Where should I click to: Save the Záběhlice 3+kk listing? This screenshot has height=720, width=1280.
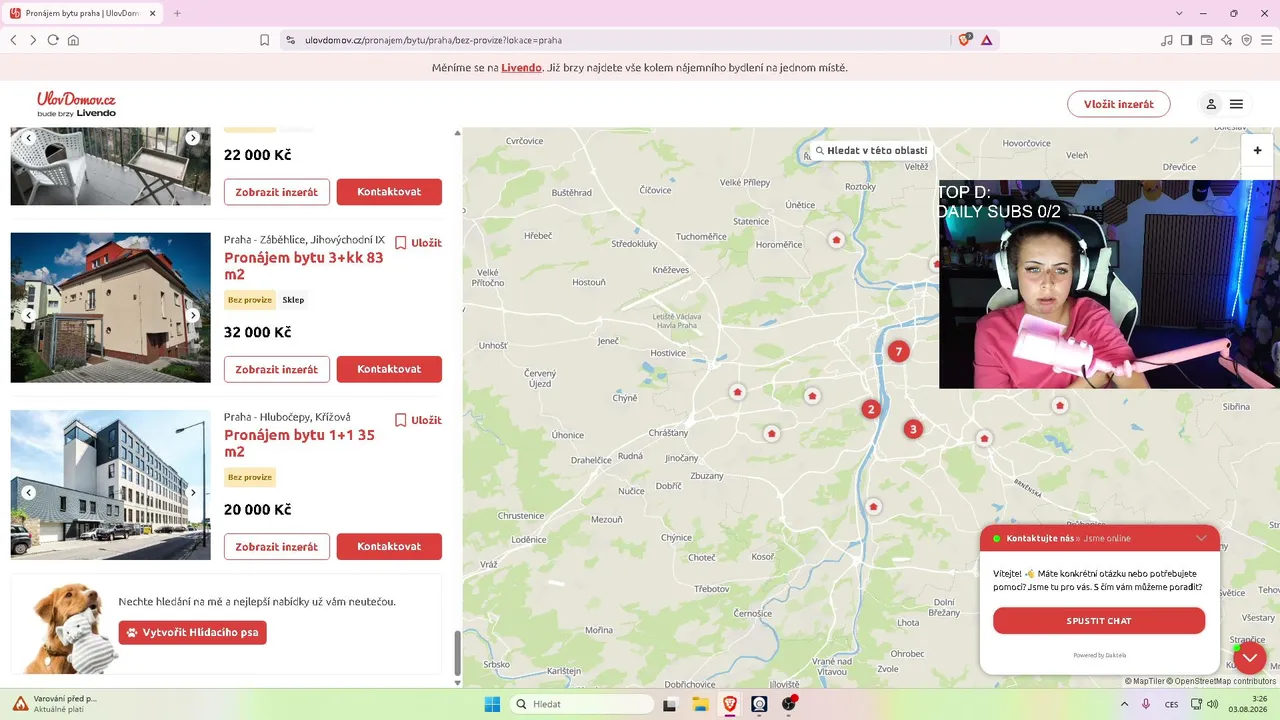click(418, 243)
